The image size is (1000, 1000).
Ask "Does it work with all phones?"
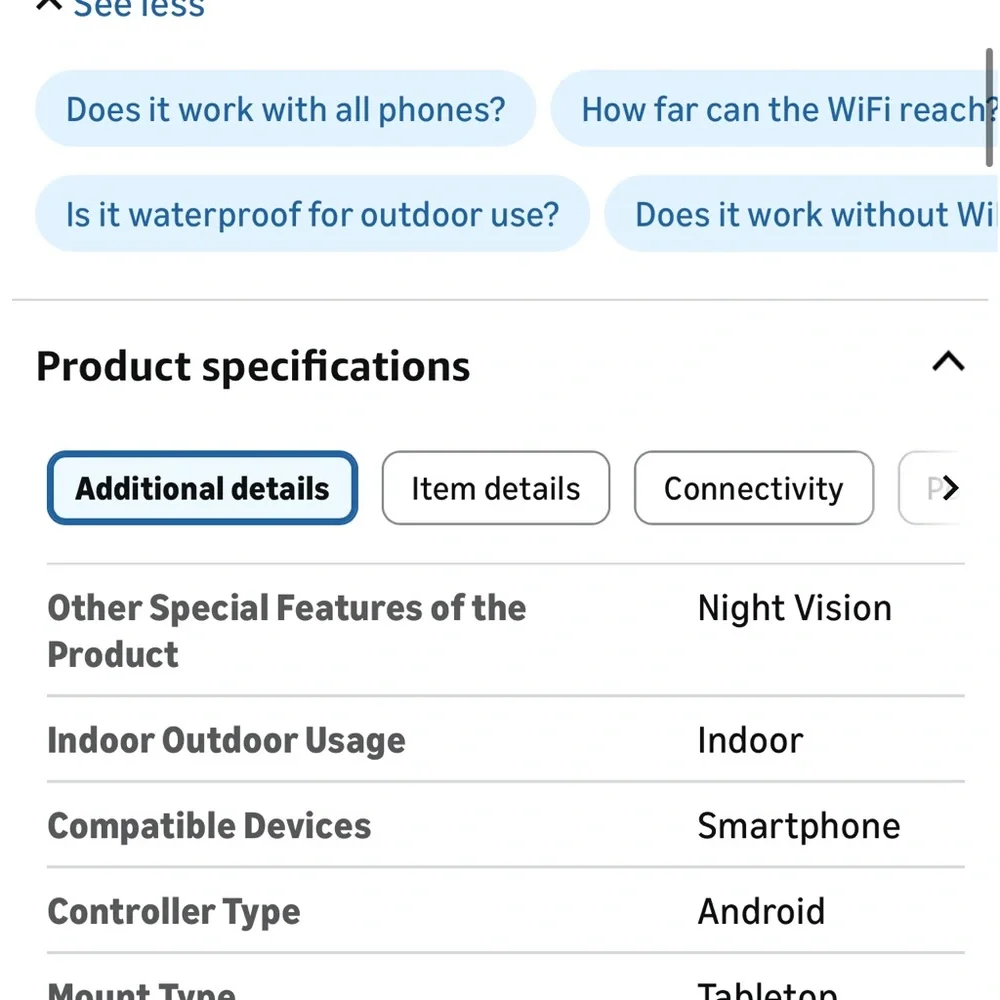(x=285, y=108)
